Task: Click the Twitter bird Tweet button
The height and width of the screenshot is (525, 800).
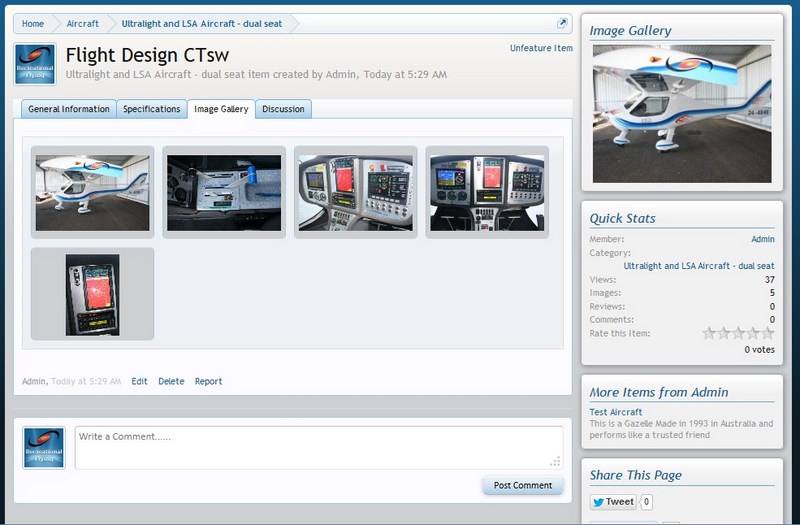Action: [x=613, y=502]
